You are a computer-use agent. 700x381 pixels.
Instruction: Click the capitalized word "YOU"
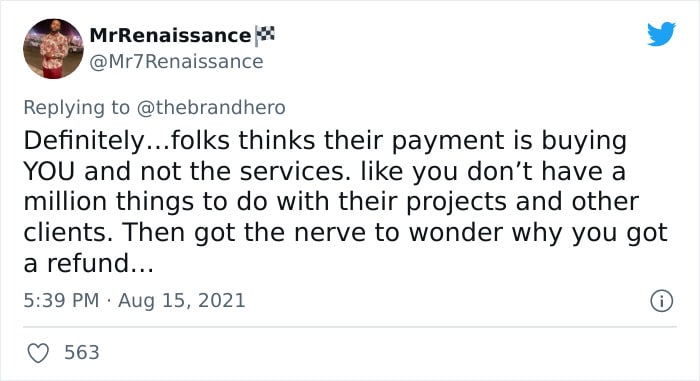tap(49, 172)
